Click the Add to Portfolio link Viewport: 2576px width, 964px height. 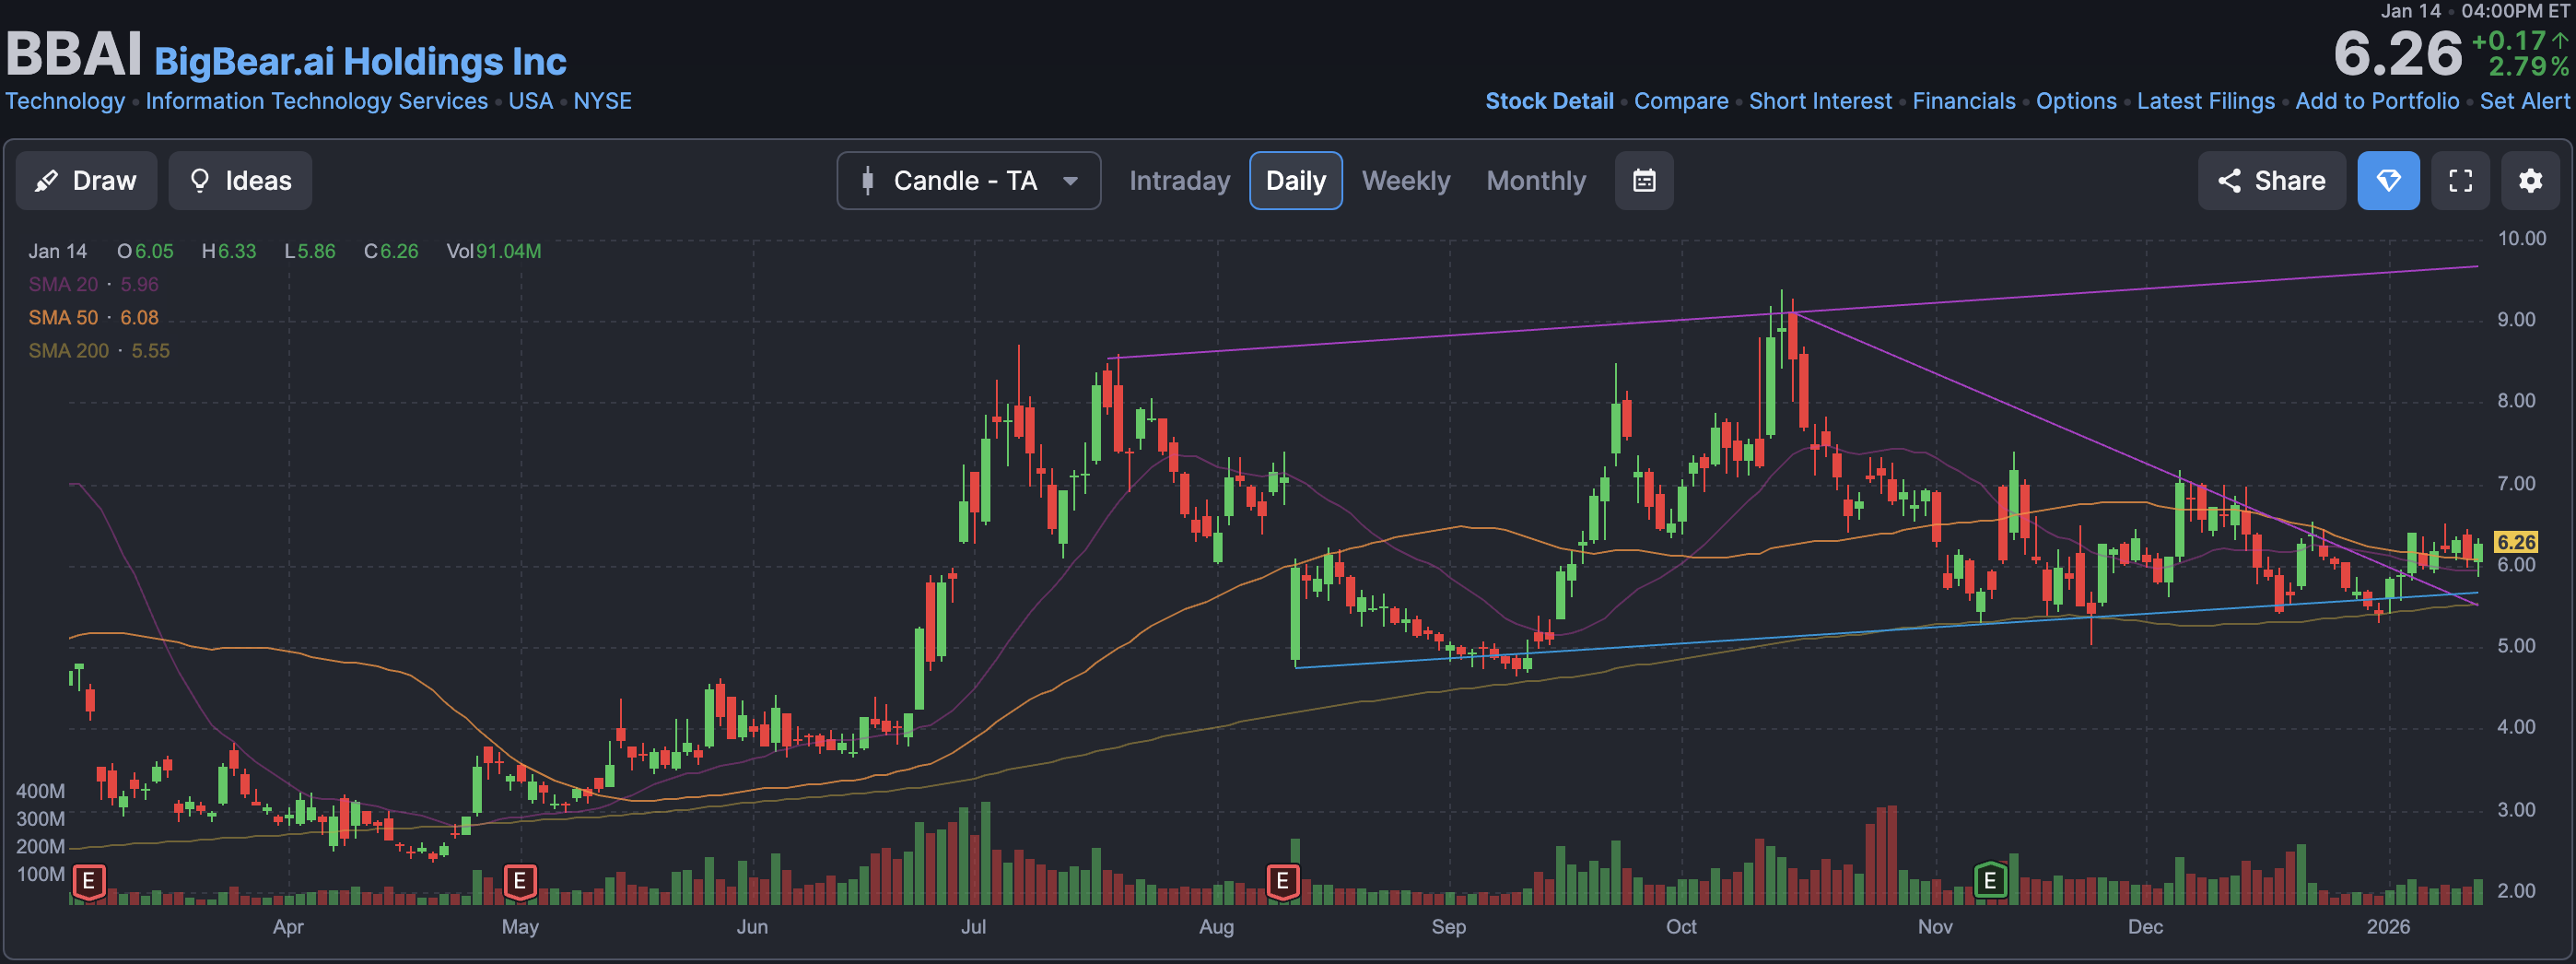pyautogui.click(x=2377, y=101)
